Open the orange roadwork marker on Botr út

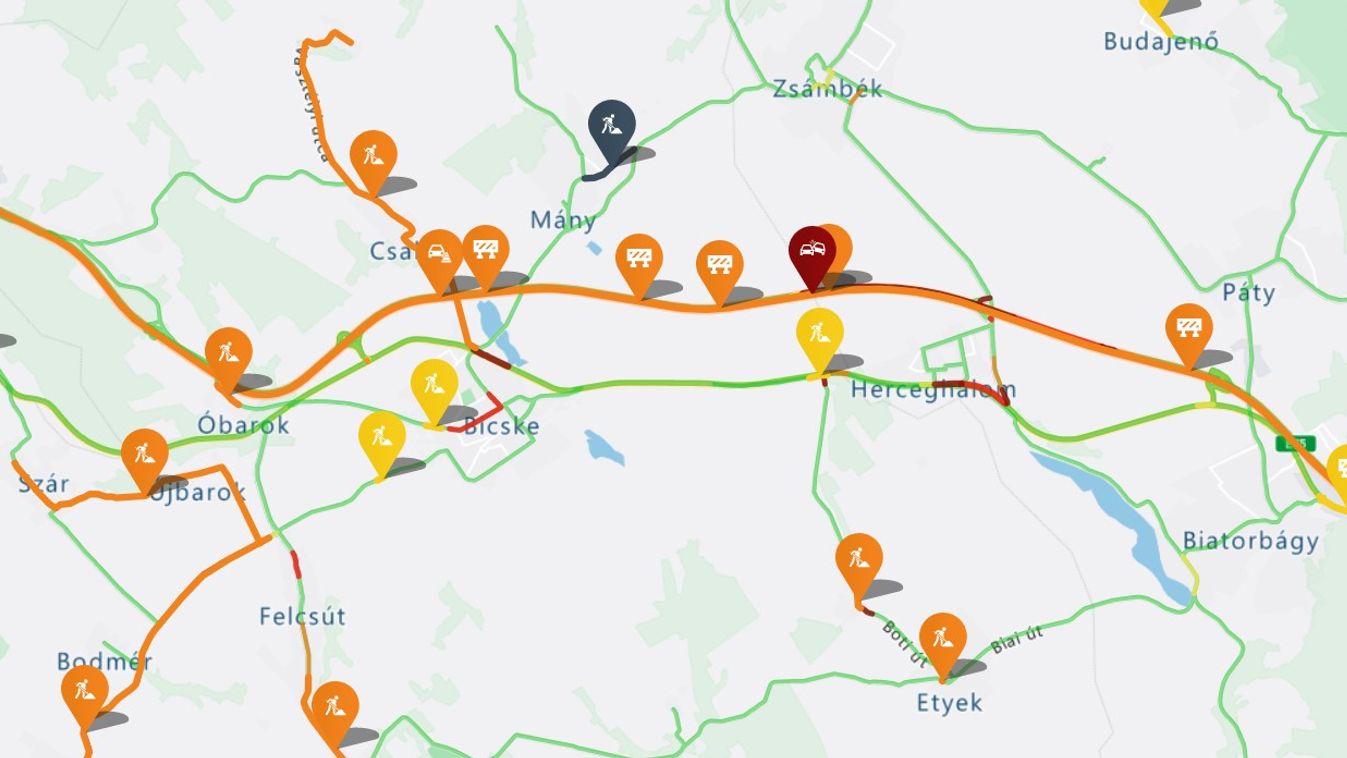[x=859, y=561]
